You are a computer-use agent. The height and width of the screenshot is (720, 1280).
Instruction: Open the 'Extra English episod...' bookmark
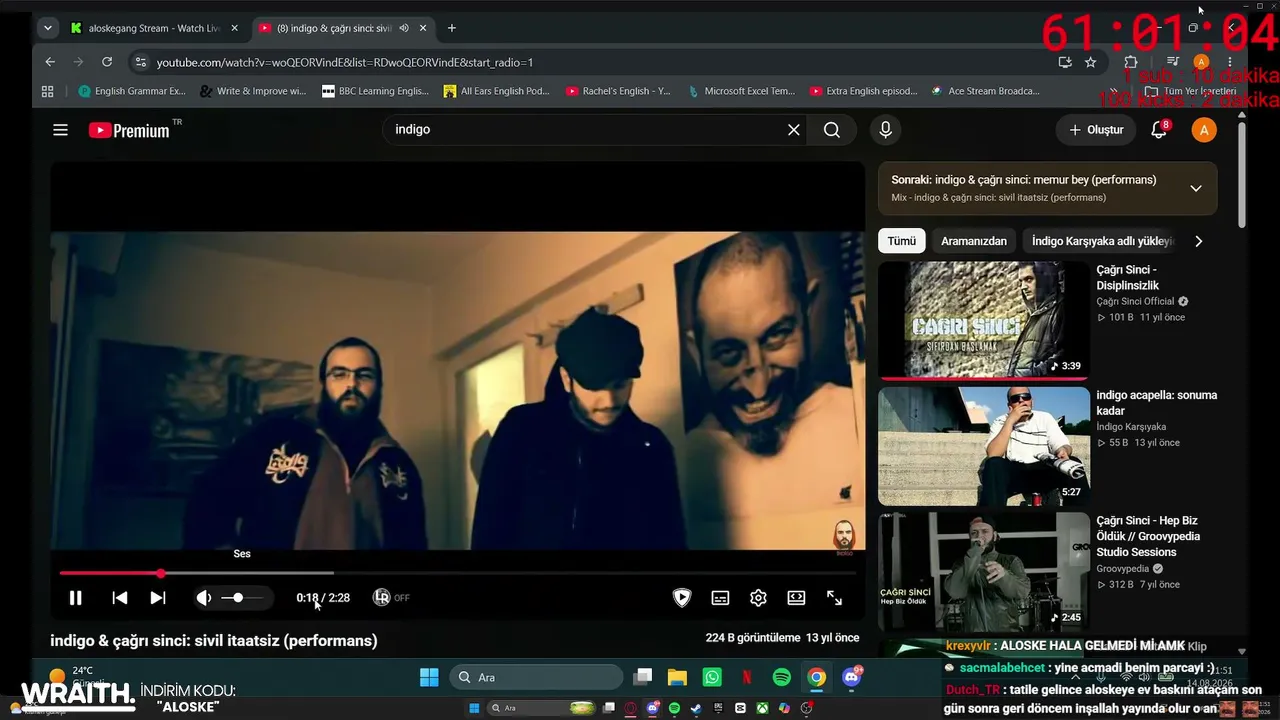click(864, 91)
